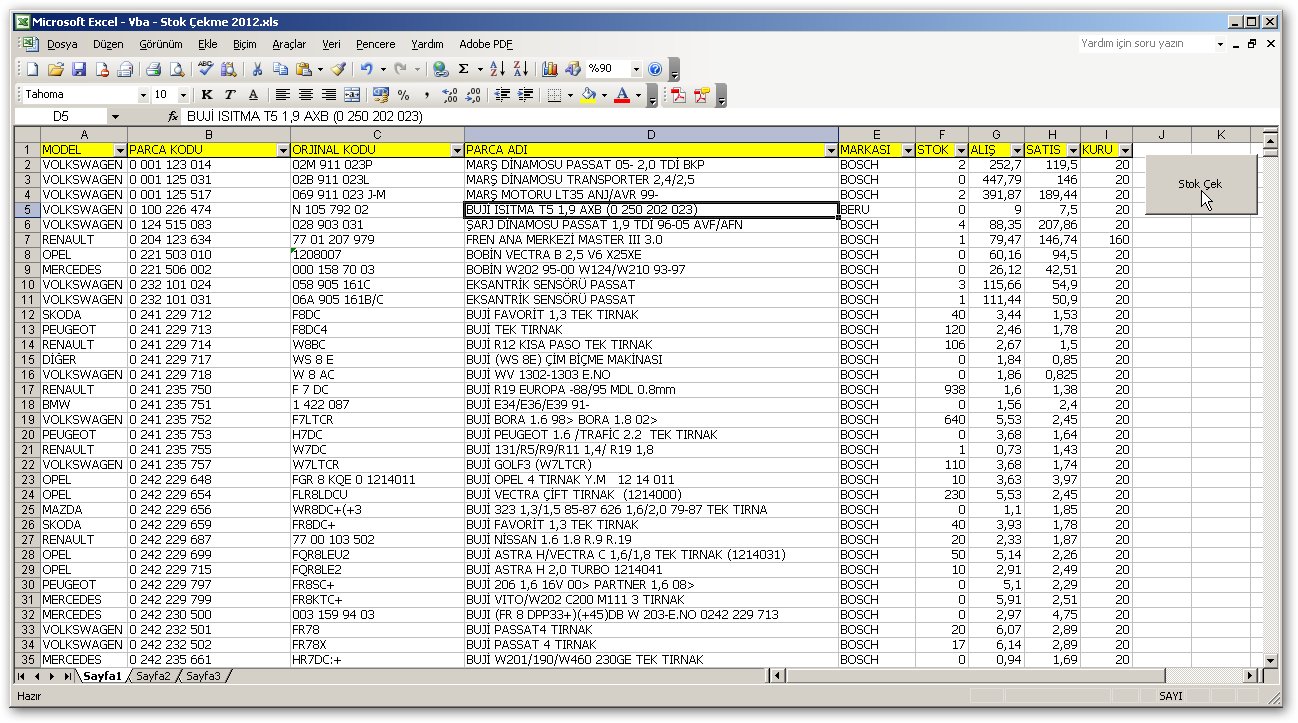The image size is (1298, 723).
Task: Open the Name Box dropdown arrow
Action: (x=116, y=117)
